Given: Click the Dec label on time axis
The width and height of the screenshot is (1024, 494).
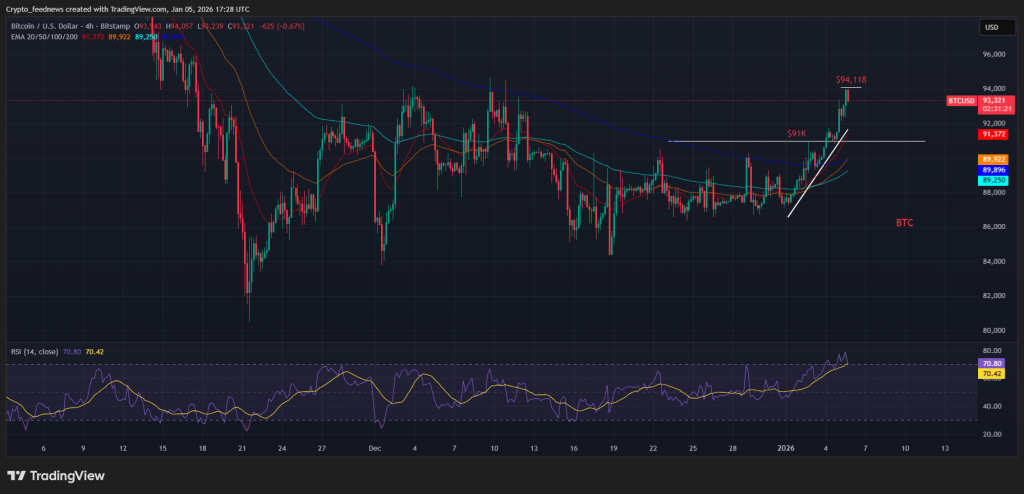Looking at the screenshot, I should pos(374,449).
